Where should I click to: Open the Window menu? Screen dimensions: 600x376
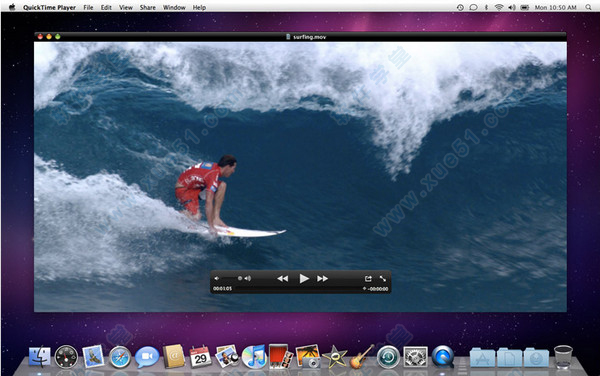(174, 7)
